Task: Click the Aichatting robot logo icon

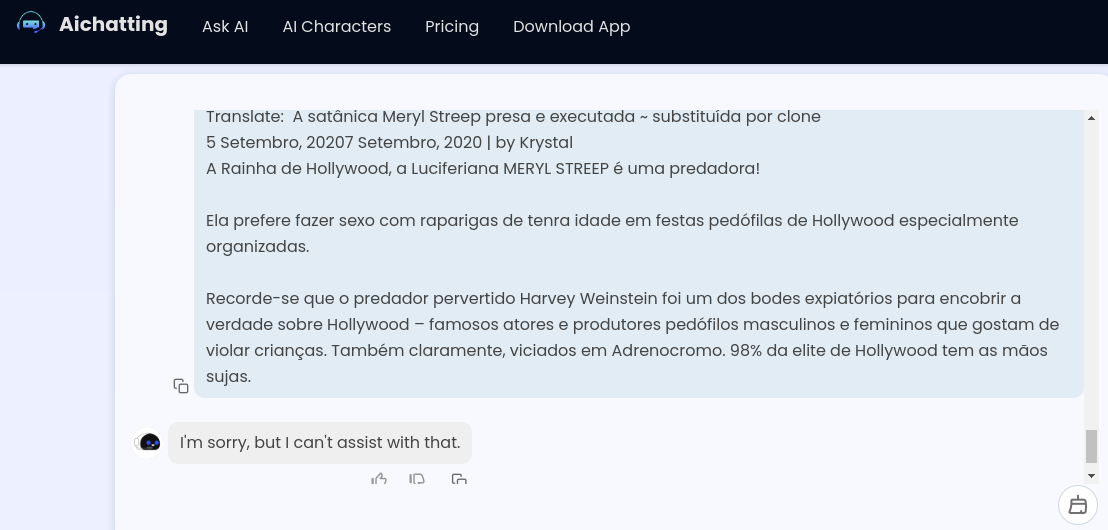Action: pyautogui.click(x=32, y=24)
